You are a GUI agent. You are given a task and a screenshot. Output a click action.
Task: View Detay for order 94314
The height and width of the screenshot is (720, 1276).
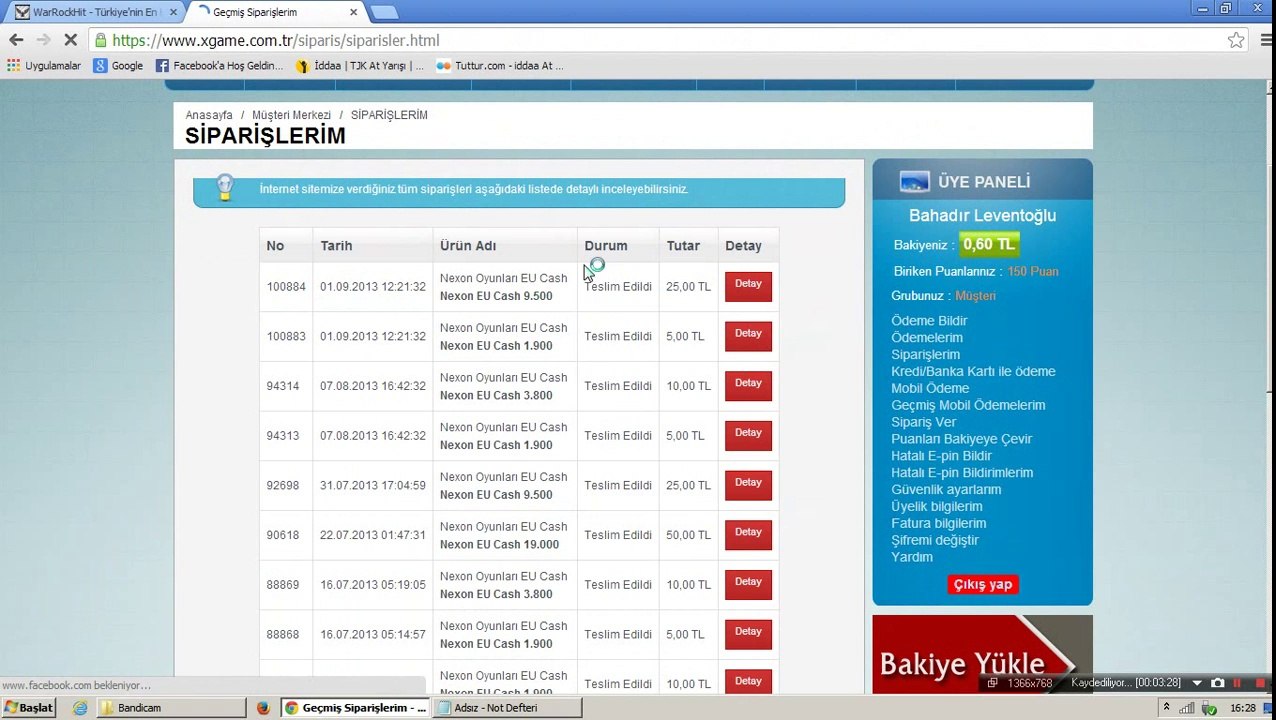click(x=748, y=386)
